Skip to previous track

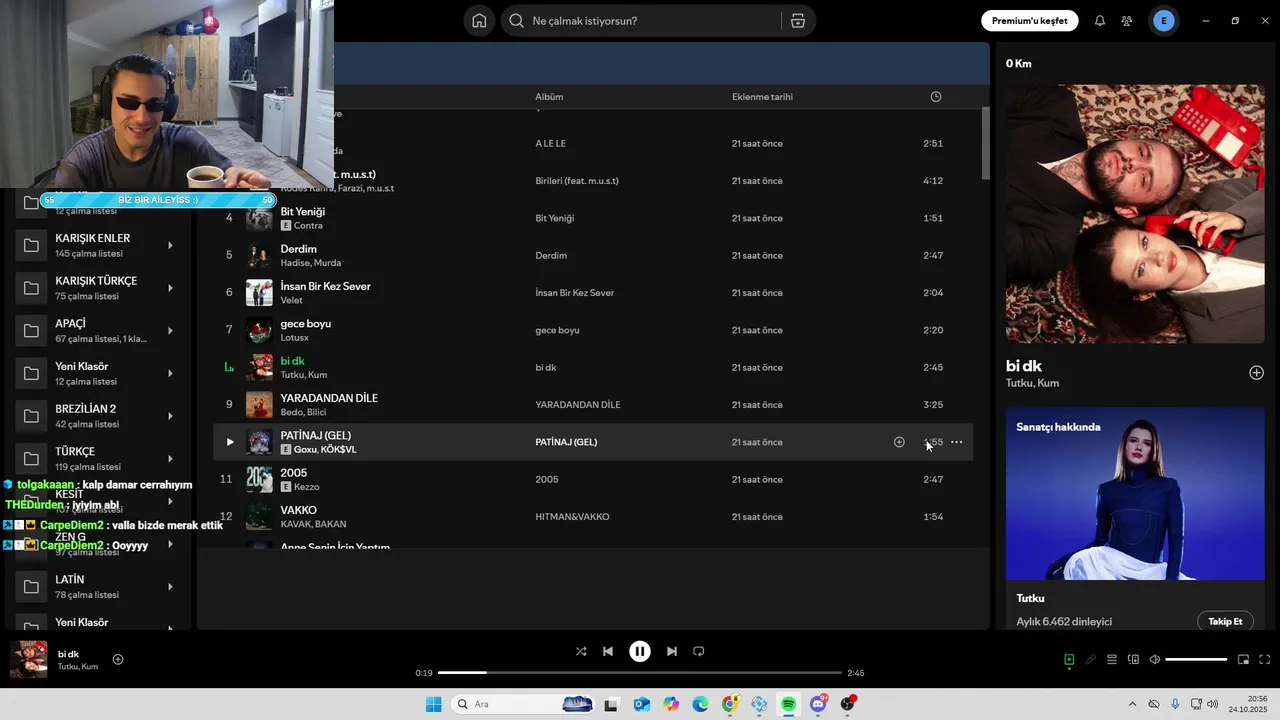pyautogui.click(x=608, y=651)
